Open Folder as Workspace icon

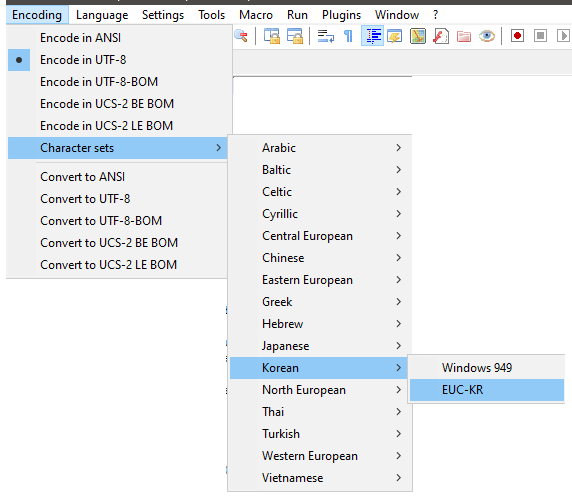pos(464,36)
